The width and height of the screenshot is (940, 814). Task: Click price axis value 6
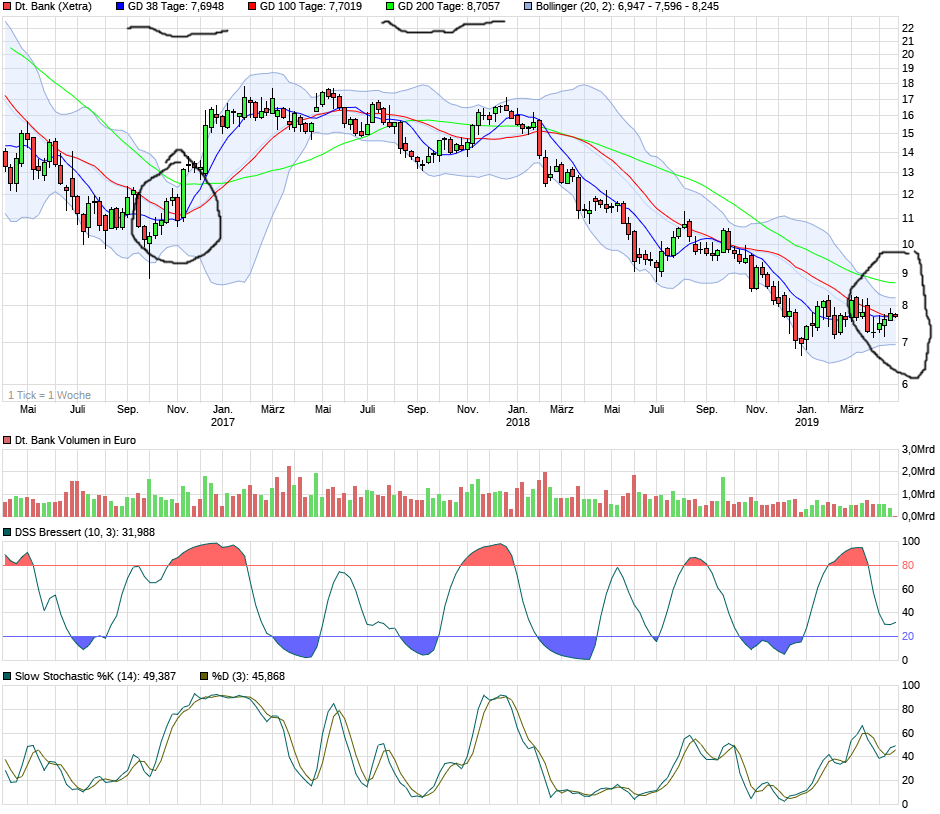tap(905, 384)
